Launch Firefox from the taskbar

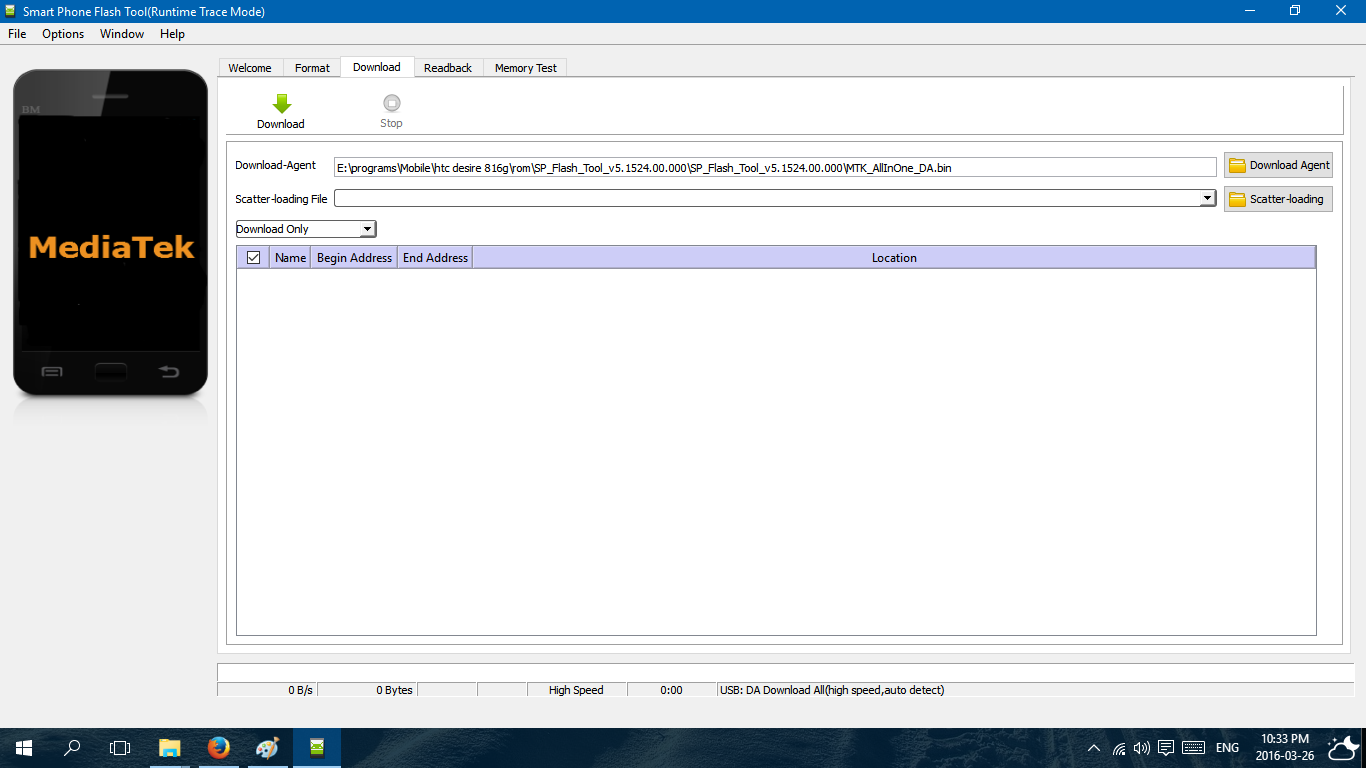click(218, 748)
